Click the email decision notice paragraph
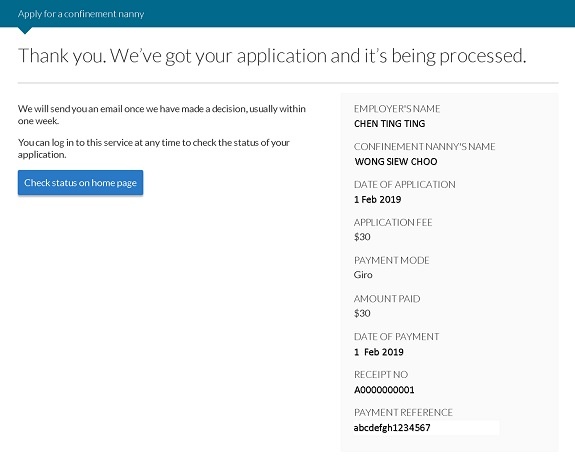 click(x=162, y=115)
